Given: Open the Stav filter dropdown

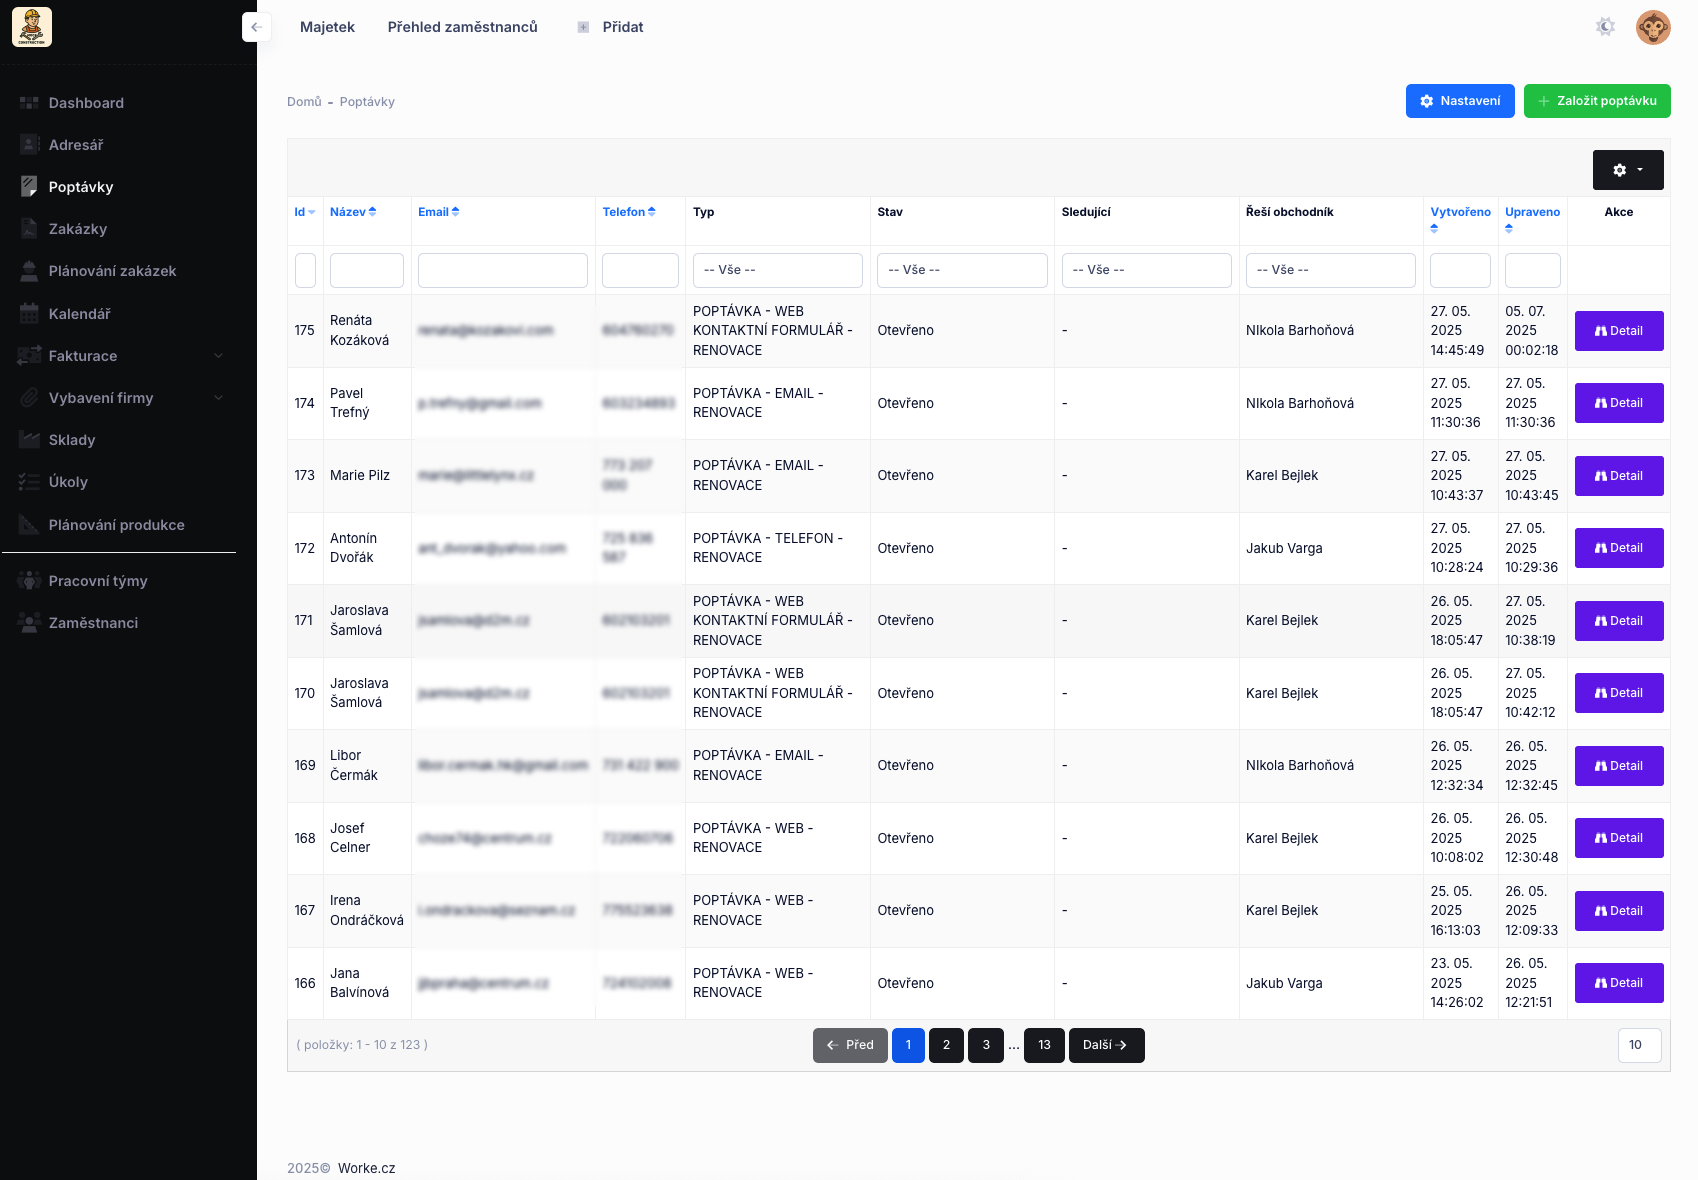Looking at the screenshot, I should click(x=961, y=270).
